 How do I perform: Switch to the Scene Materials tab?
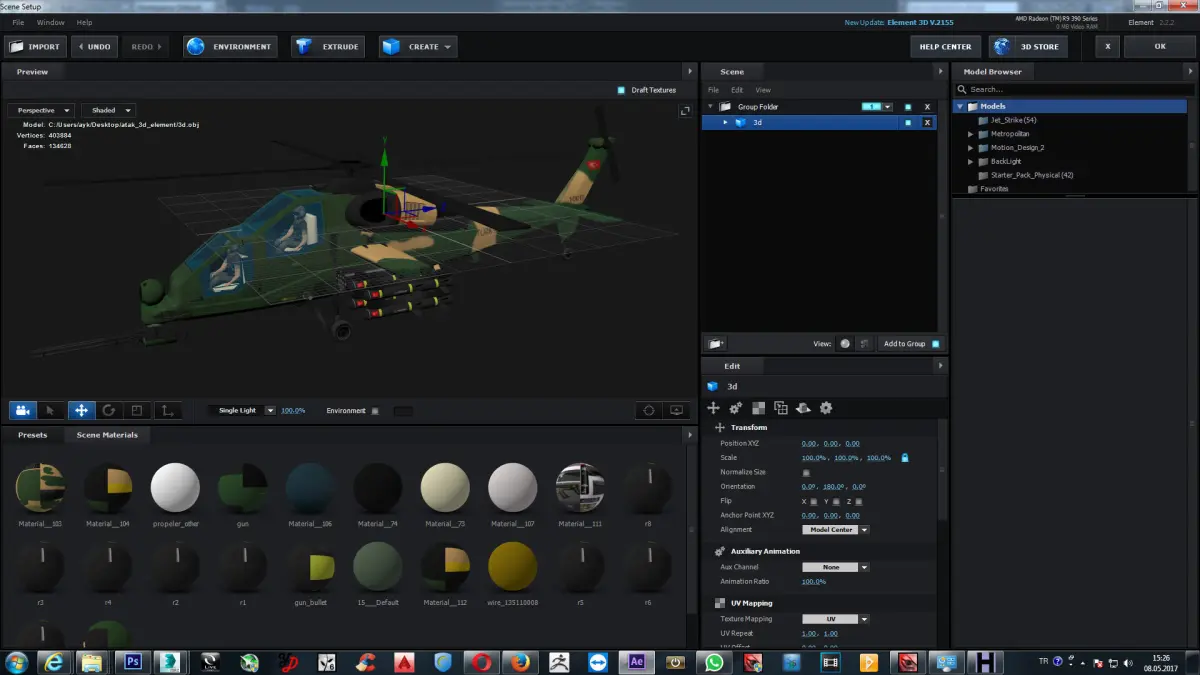point(107,435)
